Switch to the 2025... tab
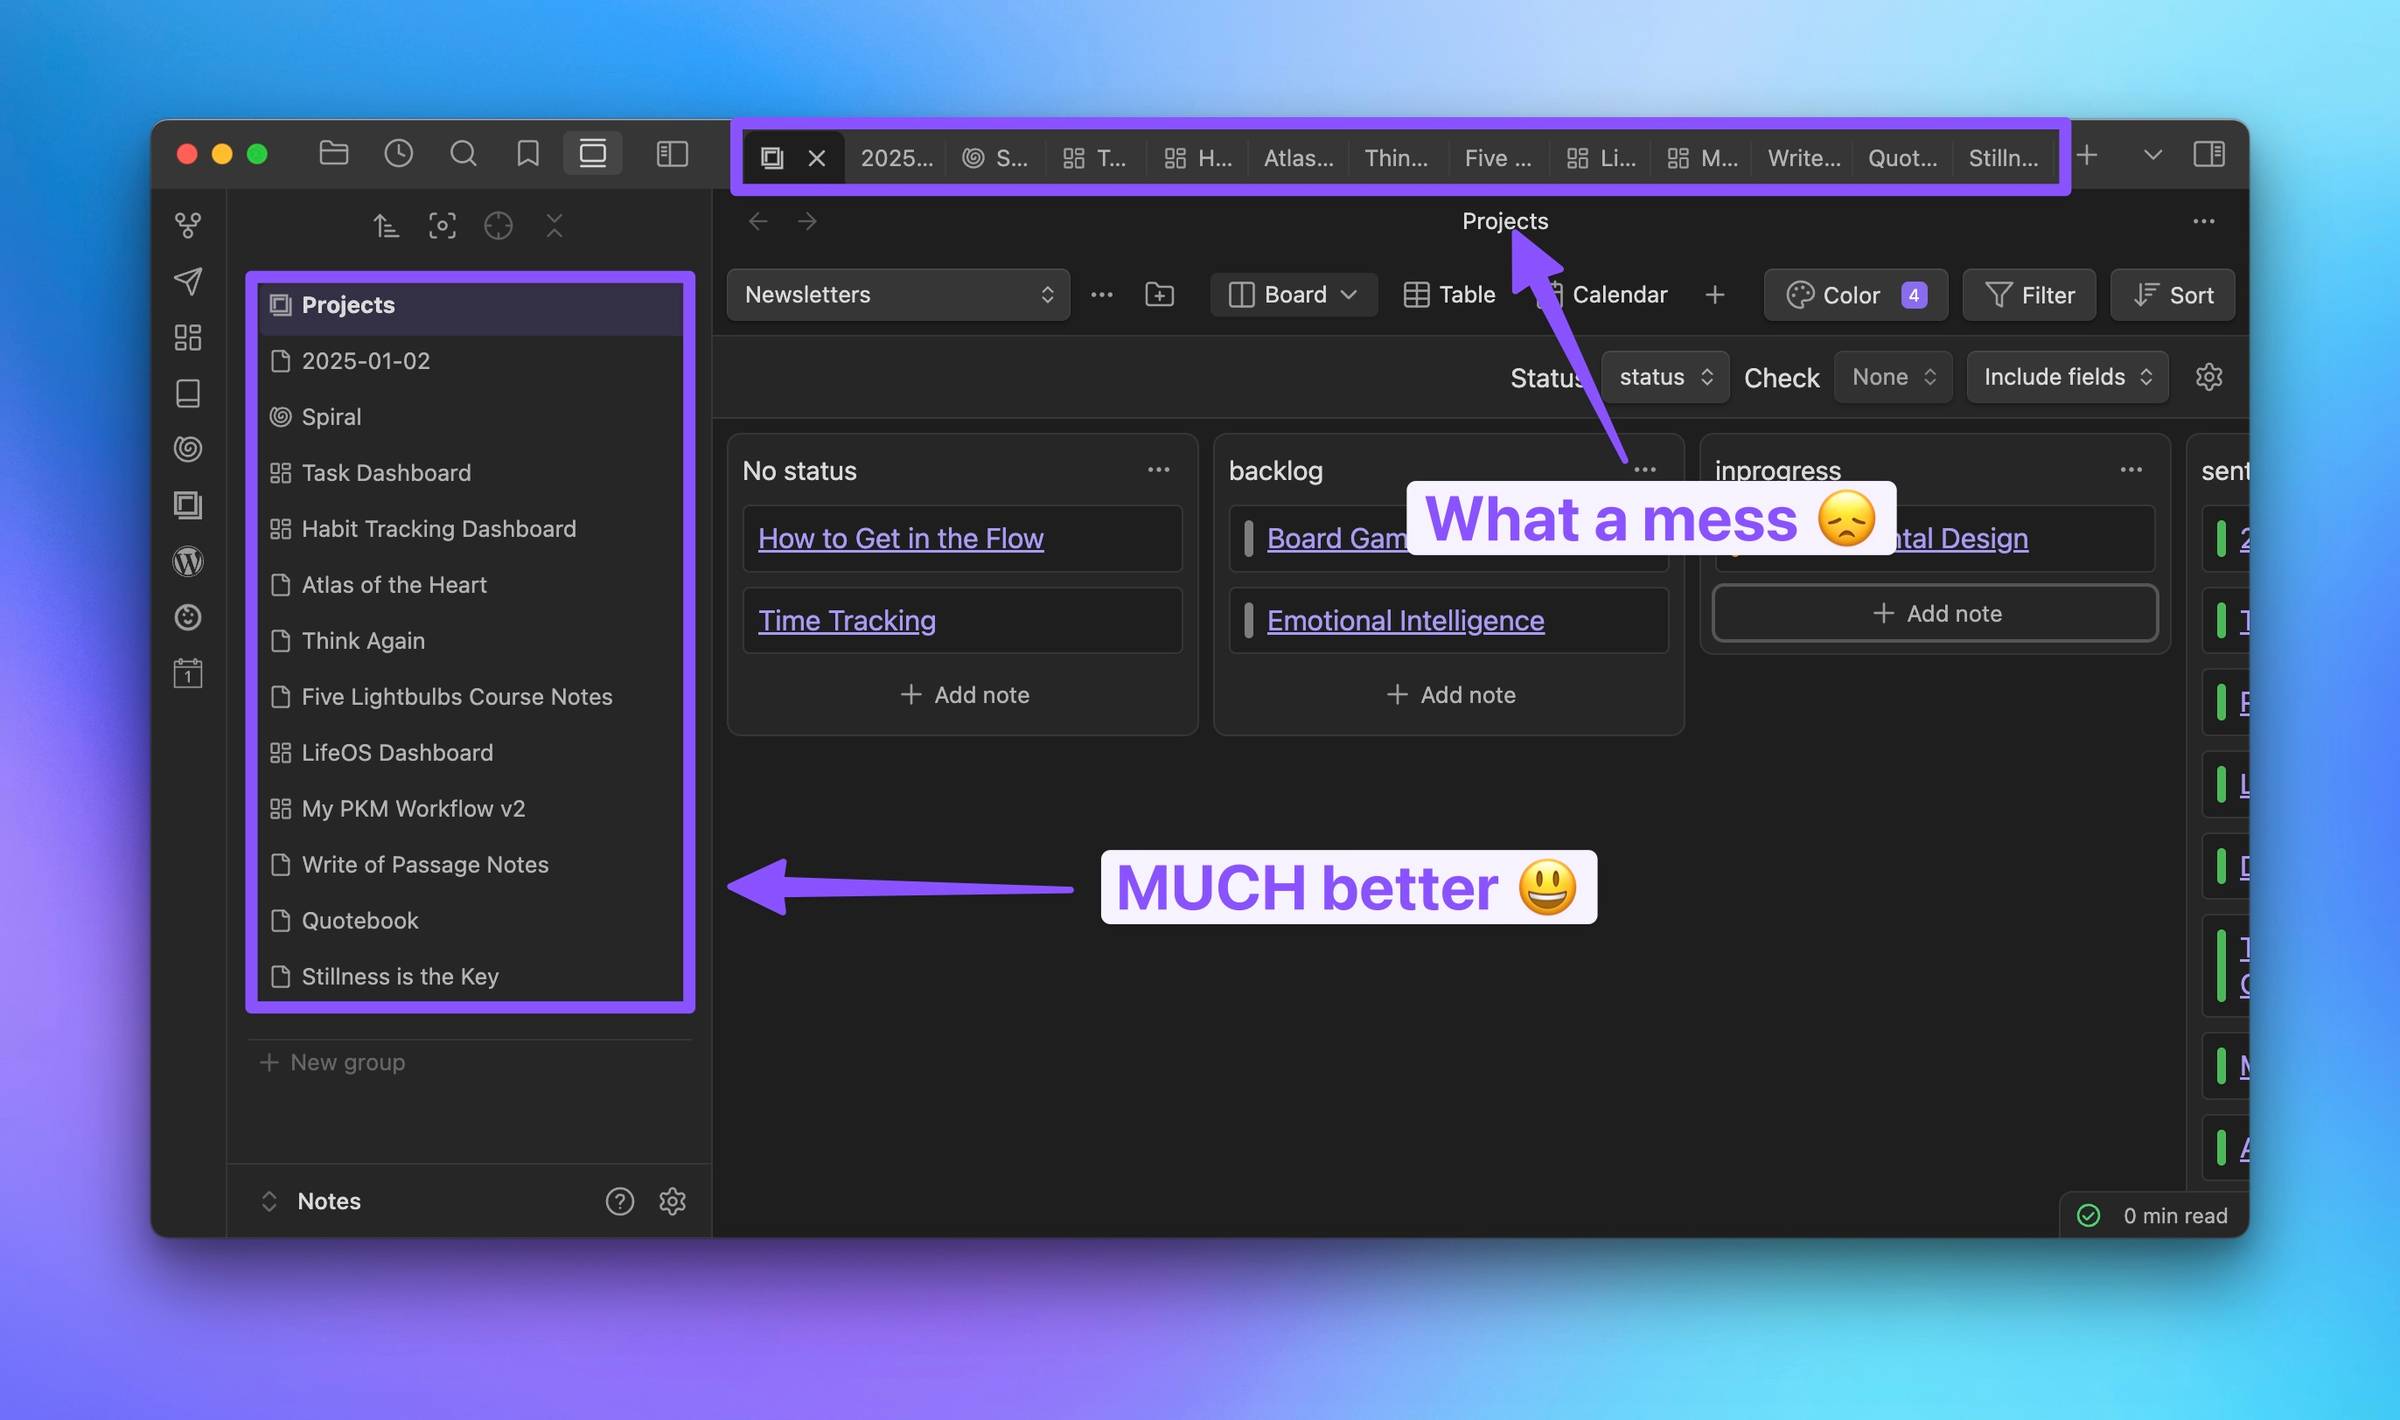This screenshot has height=1420, width=2400. [x=896, y=158]
